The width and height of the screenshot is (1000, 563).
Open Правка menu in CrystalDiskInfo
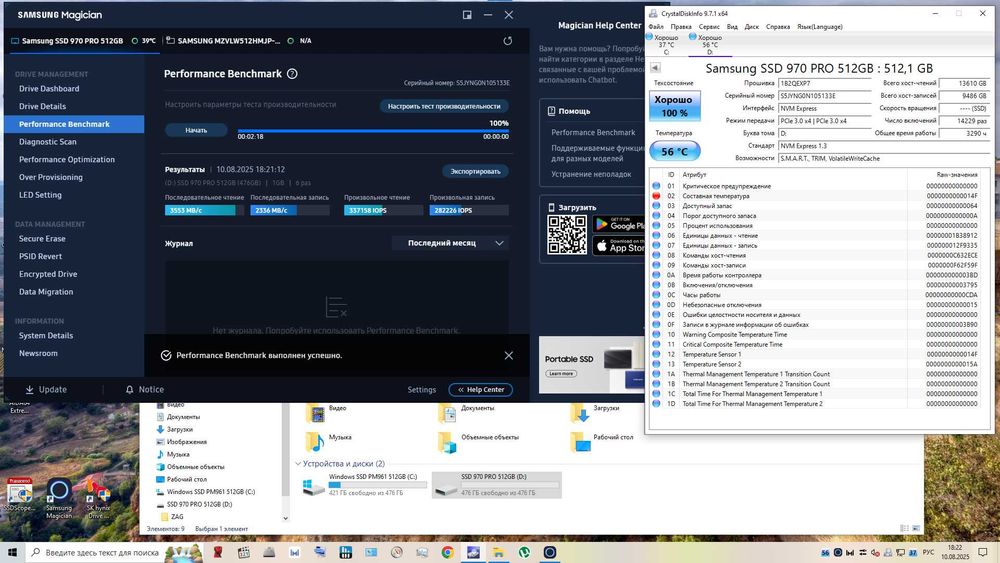[681, 27]
